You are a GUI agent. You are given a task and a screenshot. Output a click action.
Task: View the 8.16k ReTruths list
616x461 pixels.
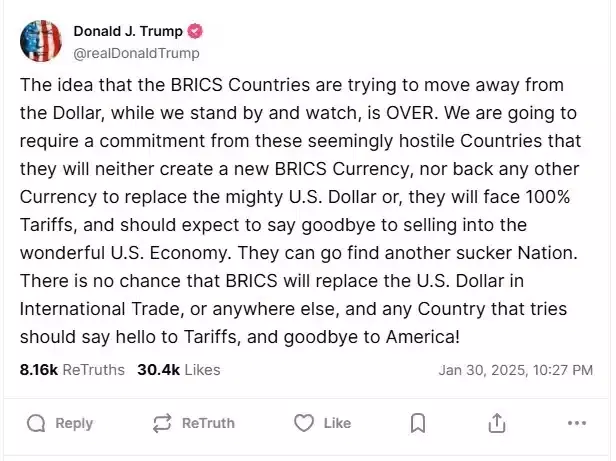point(72,370)
